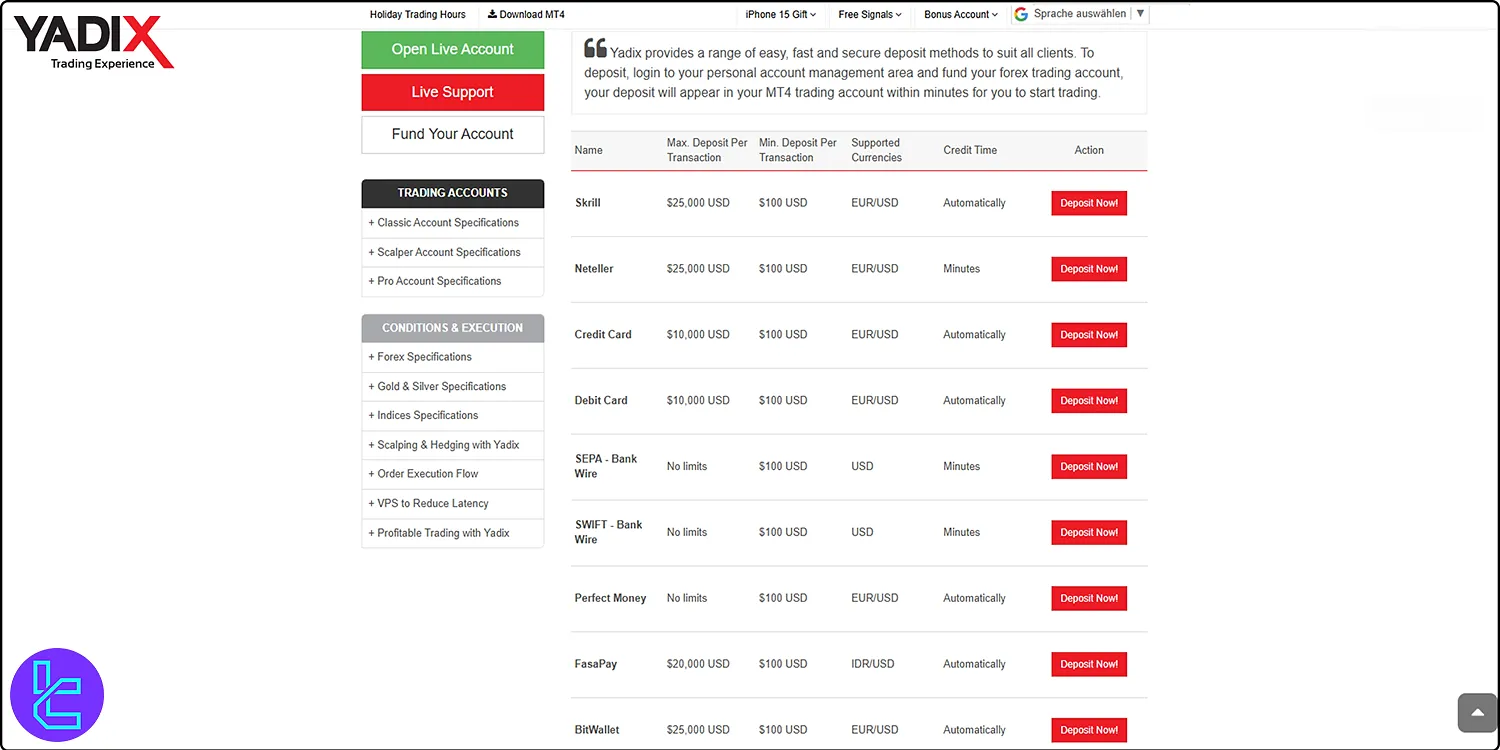Click Deposit Now for Credit Card
The image size is (1500, 750).
point(1089,335)
